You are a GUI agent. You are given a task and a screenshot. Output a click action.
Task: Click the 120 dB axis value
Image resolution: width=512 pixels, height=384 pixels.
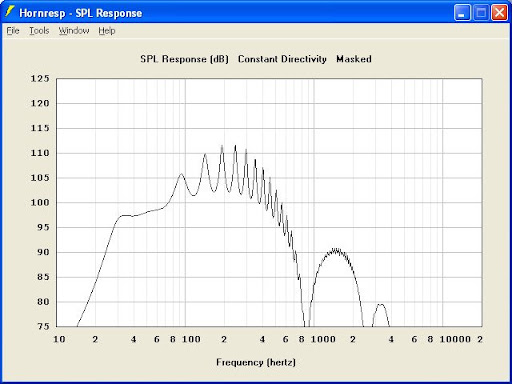click(x=40, y=103)
